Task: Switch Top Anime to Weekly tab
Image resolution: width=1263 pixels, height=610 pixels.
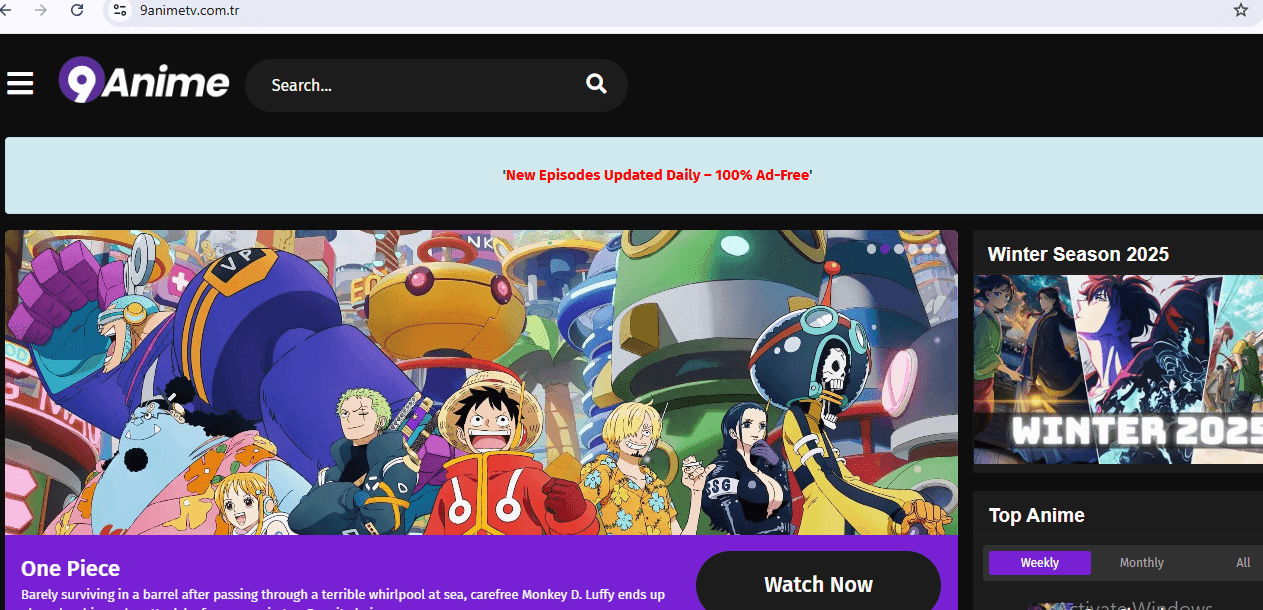Action: (x=1039, y=563)
